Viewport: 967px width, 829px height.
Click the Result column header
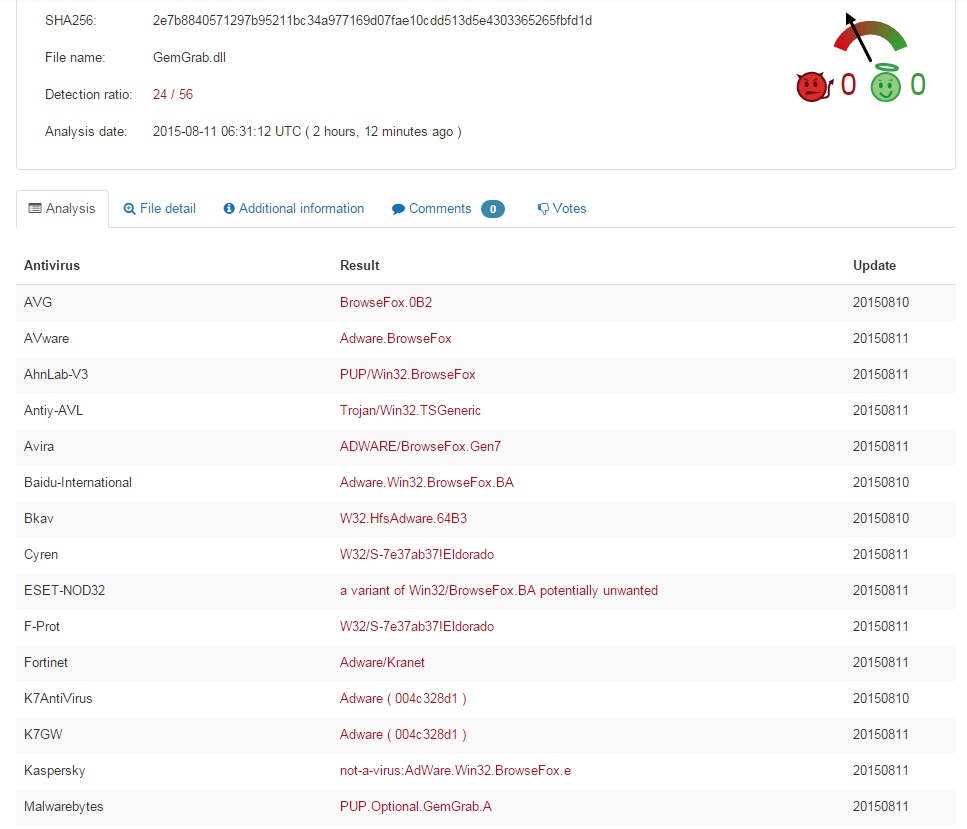[360, 265]
